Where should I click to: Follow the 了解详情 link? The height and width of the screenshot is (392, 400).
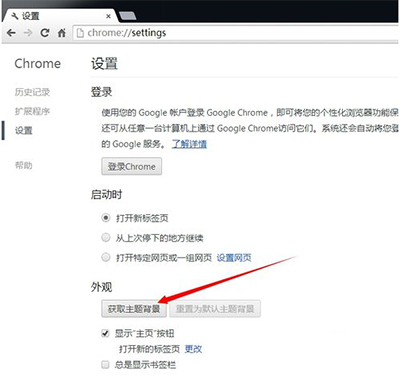[x=189, y=144]
